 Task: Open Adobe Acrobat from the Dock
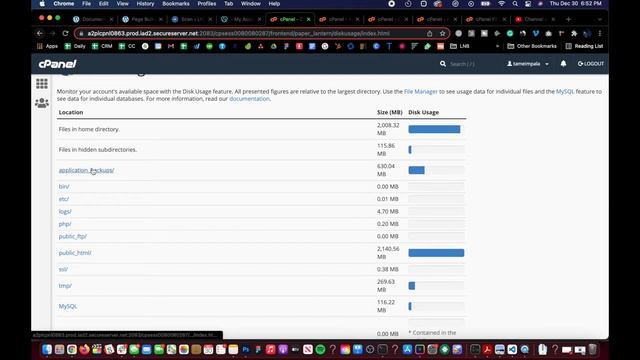487,349
